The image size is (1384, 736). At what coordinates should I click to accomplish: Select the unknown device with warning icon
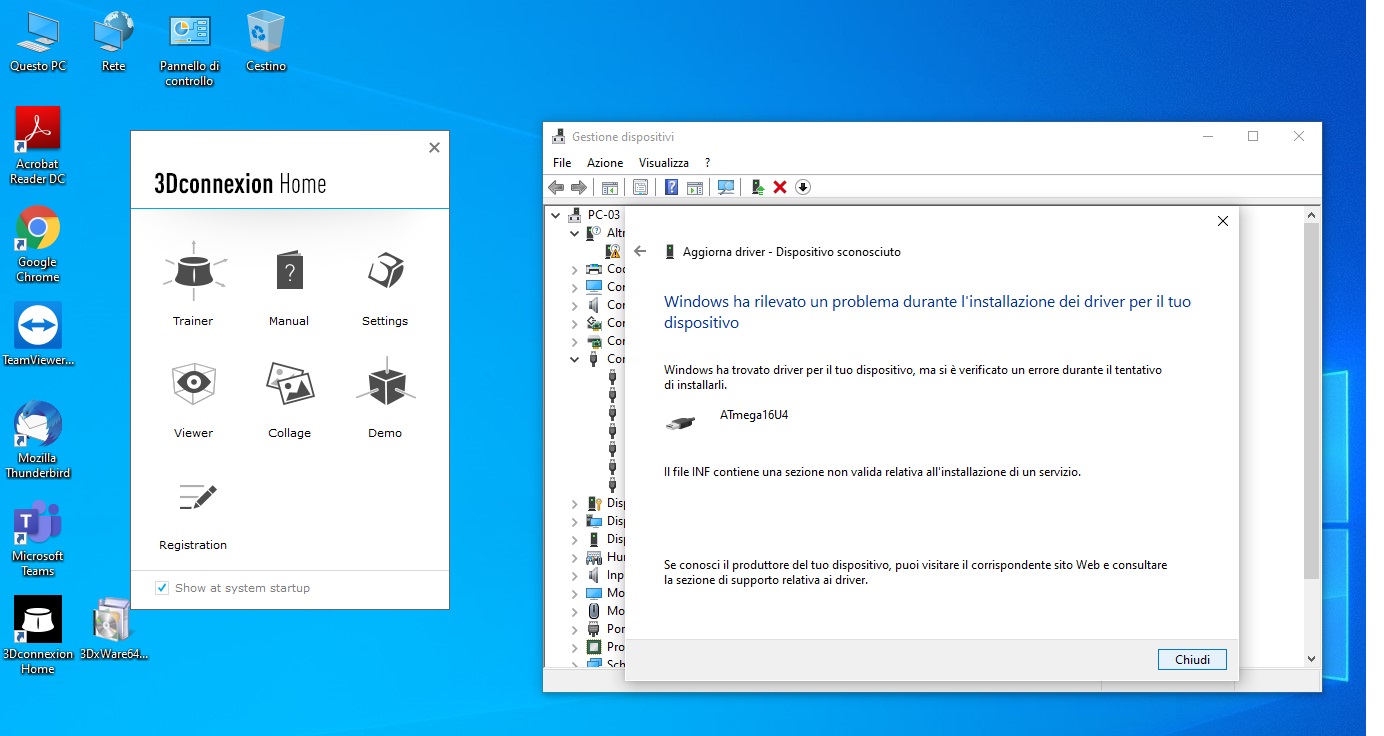click(x=614, y=251)
